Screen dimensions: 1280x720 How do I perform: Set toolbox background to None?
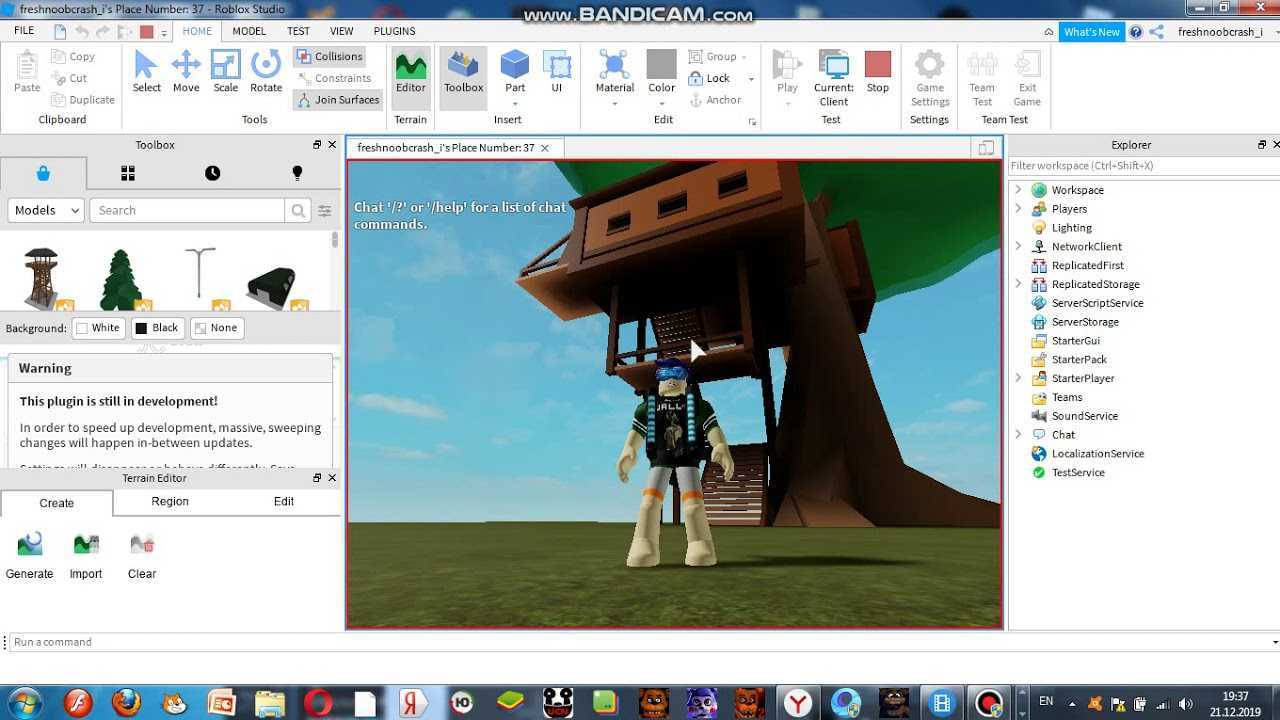click(x=216, y=328)
